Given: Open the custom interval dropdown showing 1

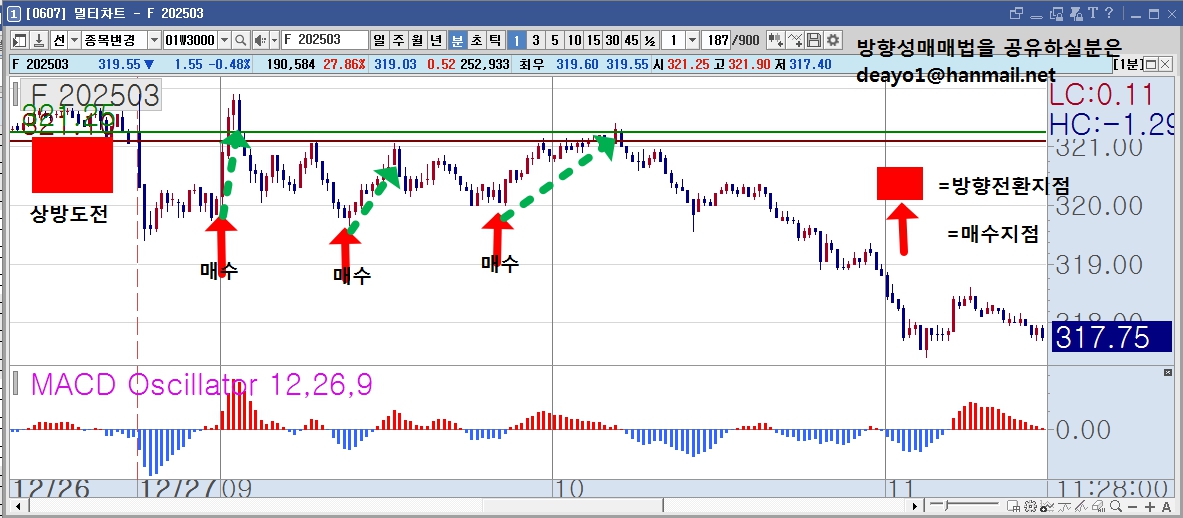Looking at the screenshot, I should coord(692,40).
